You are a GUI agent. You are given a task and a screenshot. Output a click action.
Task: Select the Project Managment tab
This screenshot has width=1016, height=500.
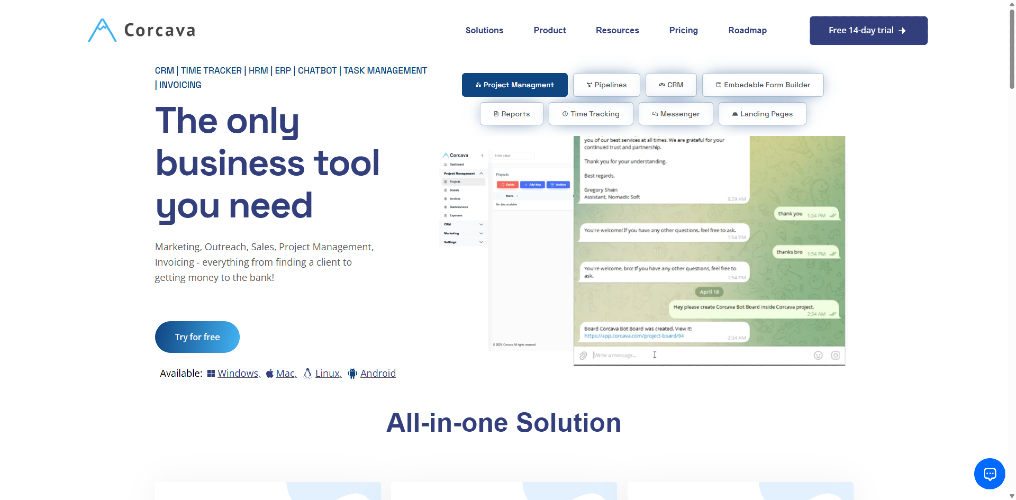514,85
